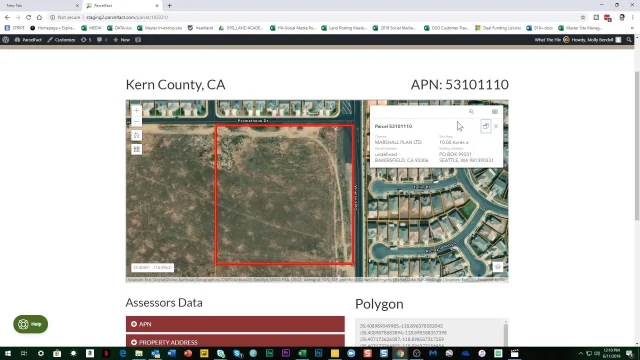Open ParcelFact site menu in admin bar

coord(28,40)
